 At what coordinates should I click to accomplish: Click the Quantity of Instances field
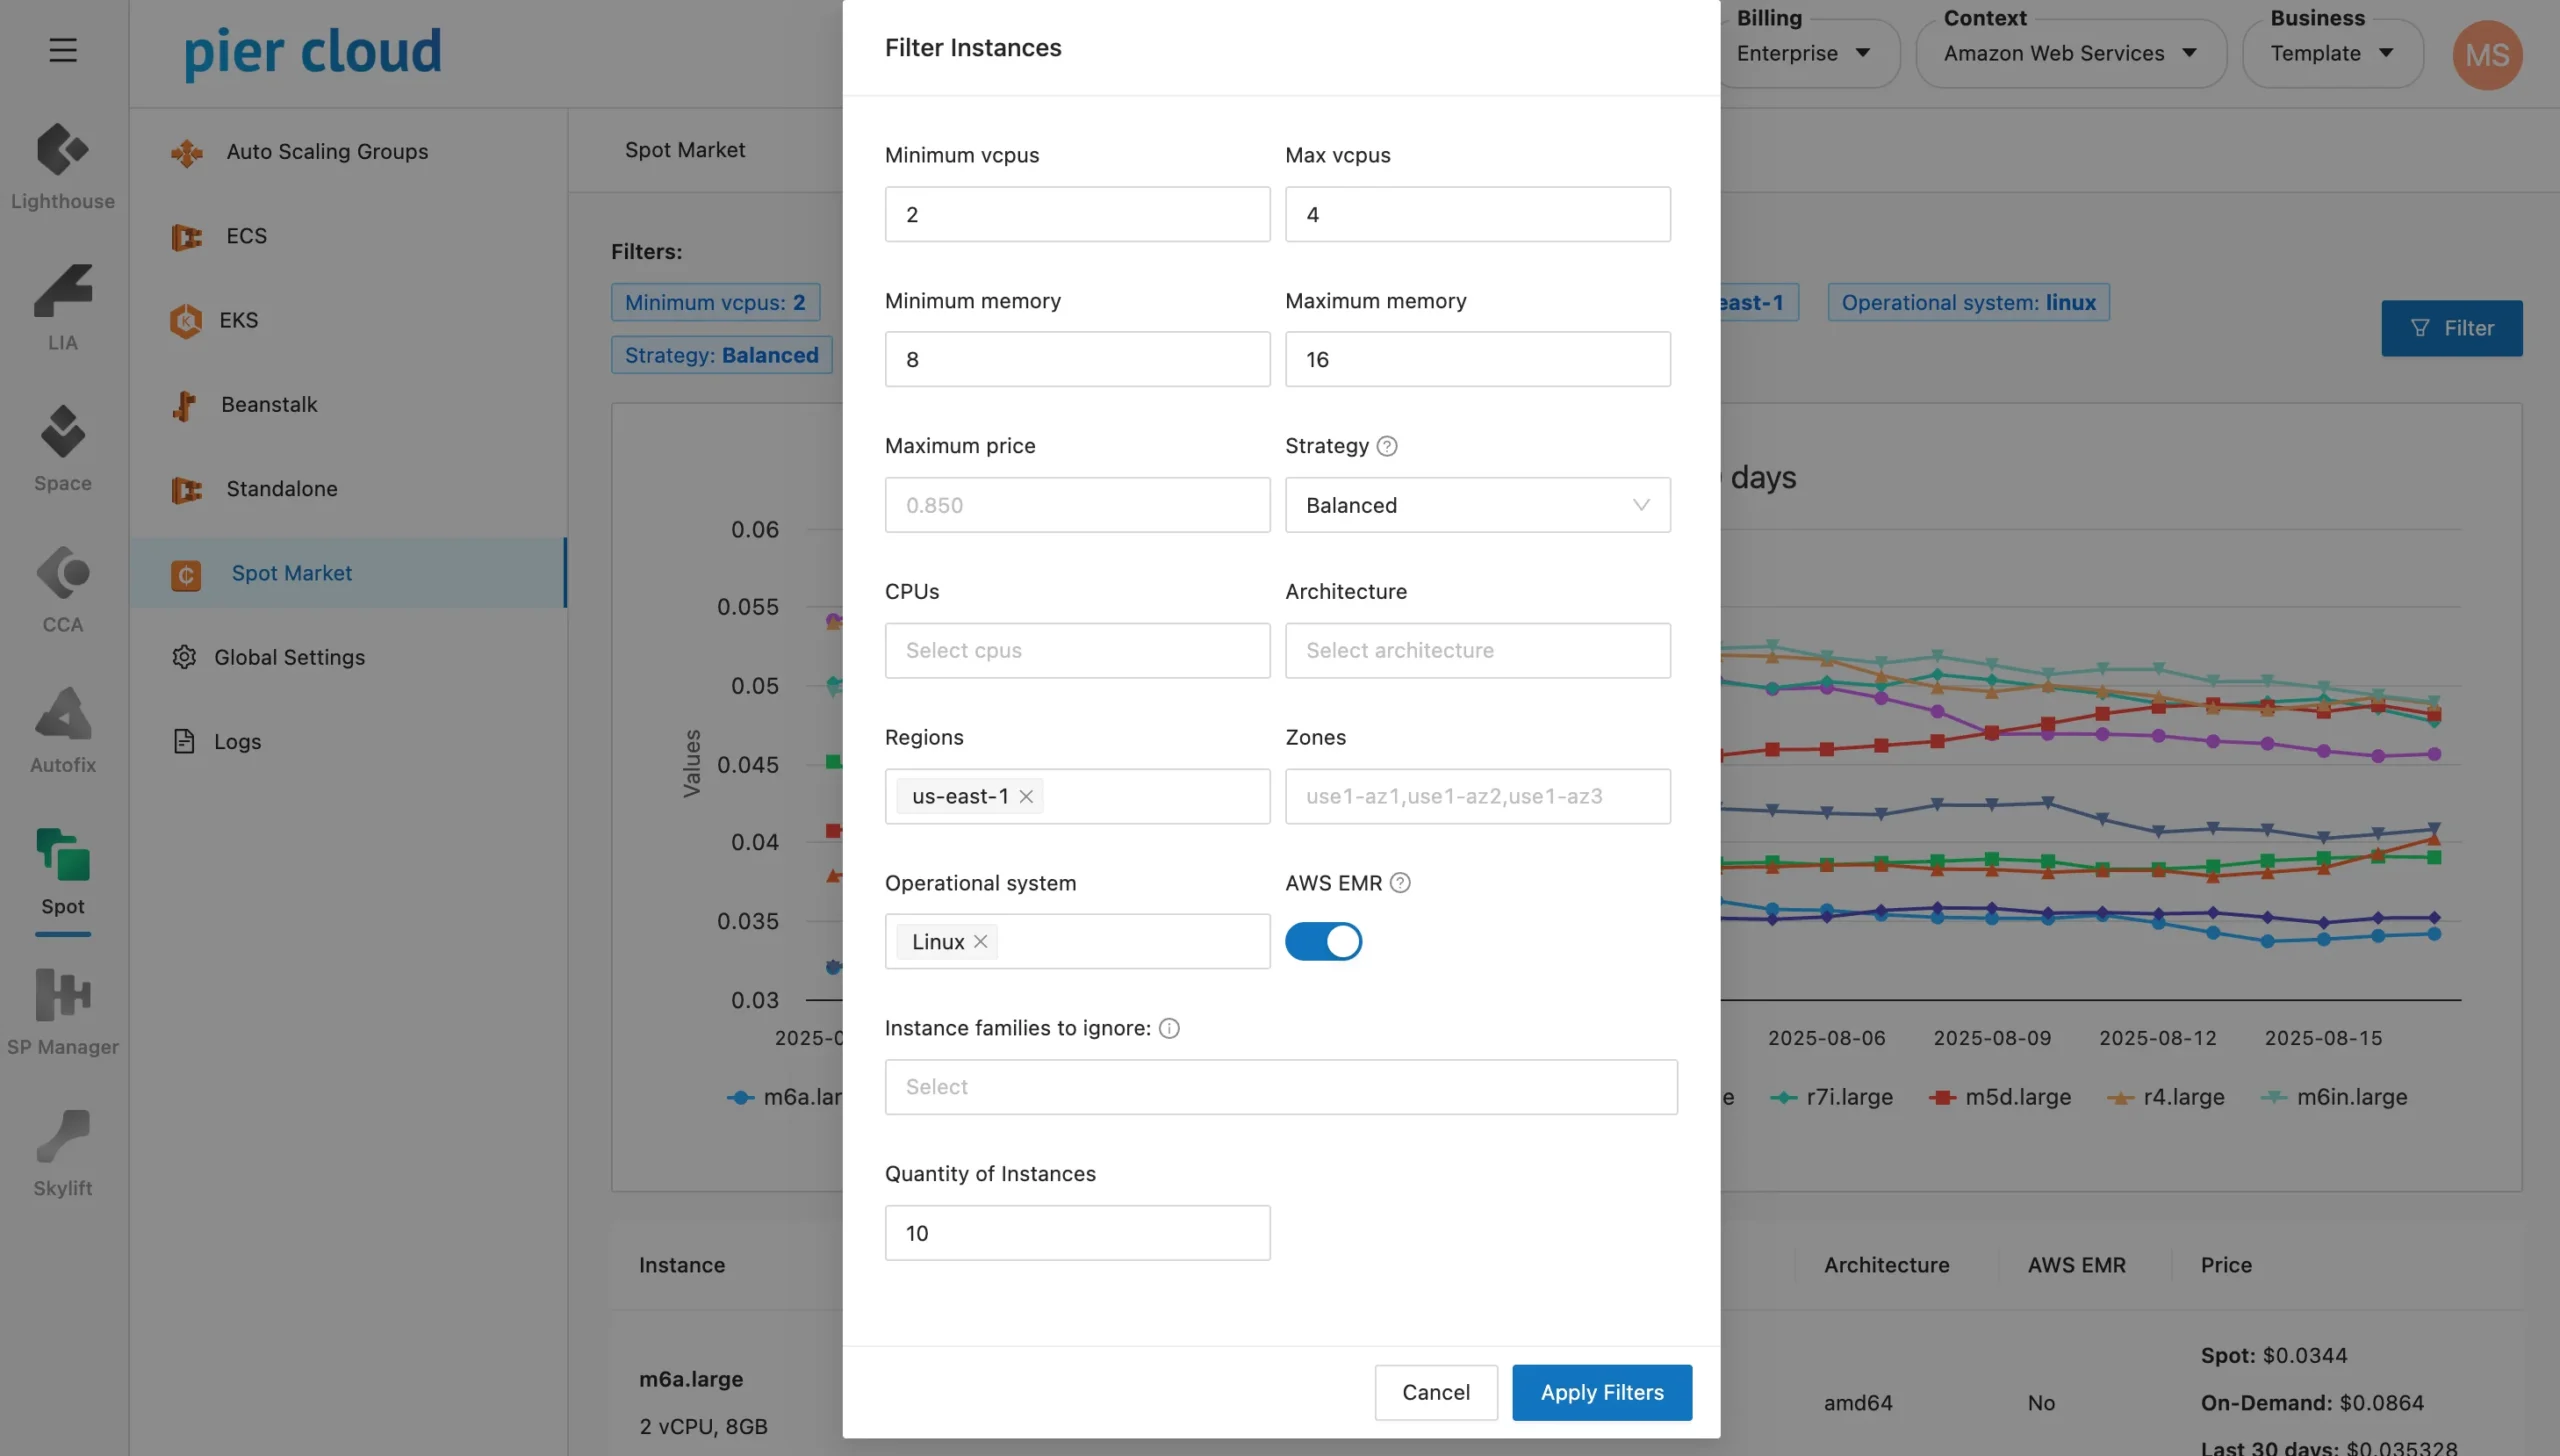pos(1077,1233)
